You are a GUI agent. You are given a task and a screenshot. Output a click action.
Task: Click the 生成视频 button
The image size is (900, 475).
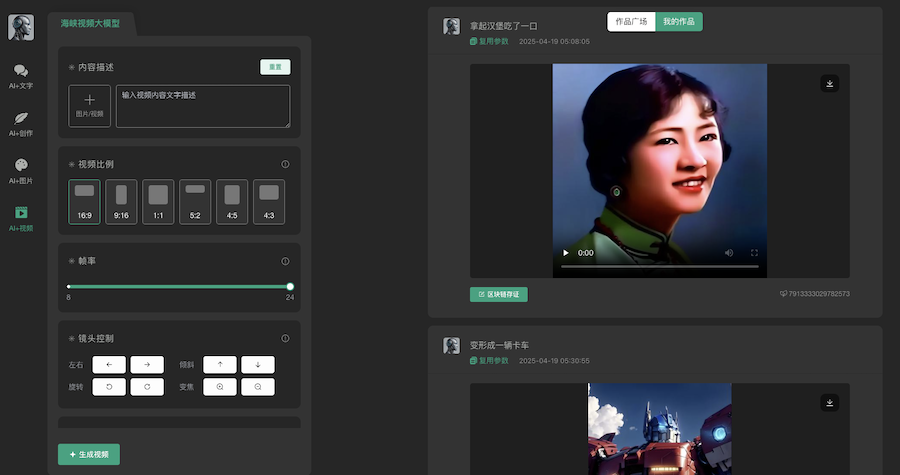(x=89, y=454)
